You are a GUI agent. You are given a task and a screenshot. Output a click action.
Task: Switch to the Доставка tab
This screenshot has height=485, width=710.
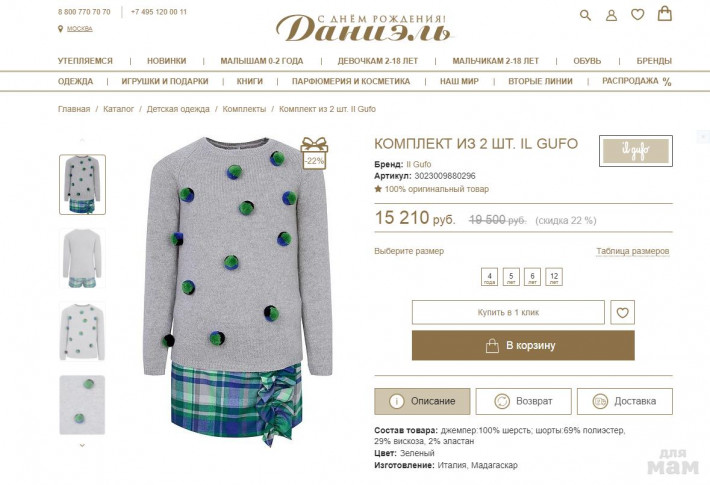(625, 401)
